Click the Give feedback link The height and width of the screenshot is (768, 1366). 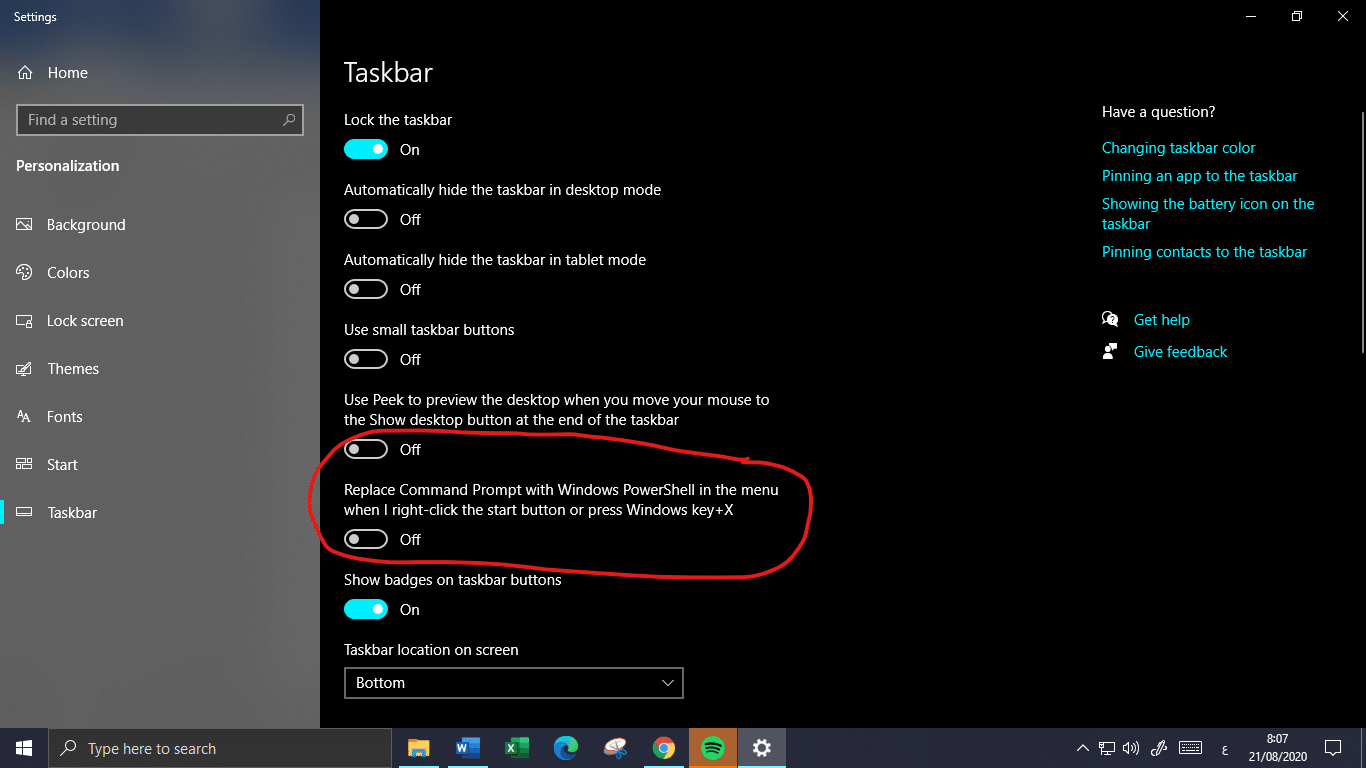point(1180,352)
